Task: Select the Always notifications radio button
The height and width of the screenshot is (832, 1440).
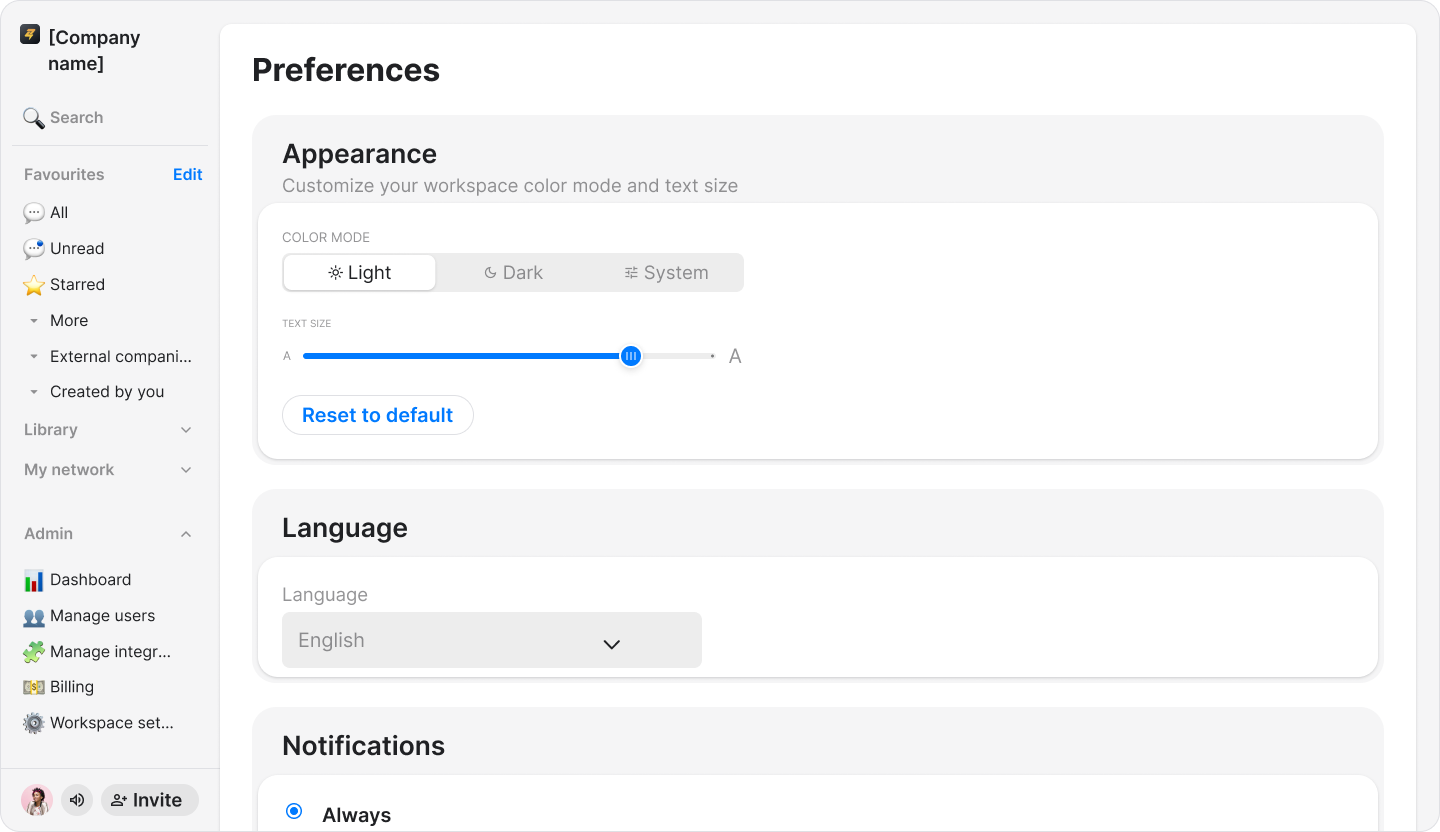Action: click(x=294, y=811)
